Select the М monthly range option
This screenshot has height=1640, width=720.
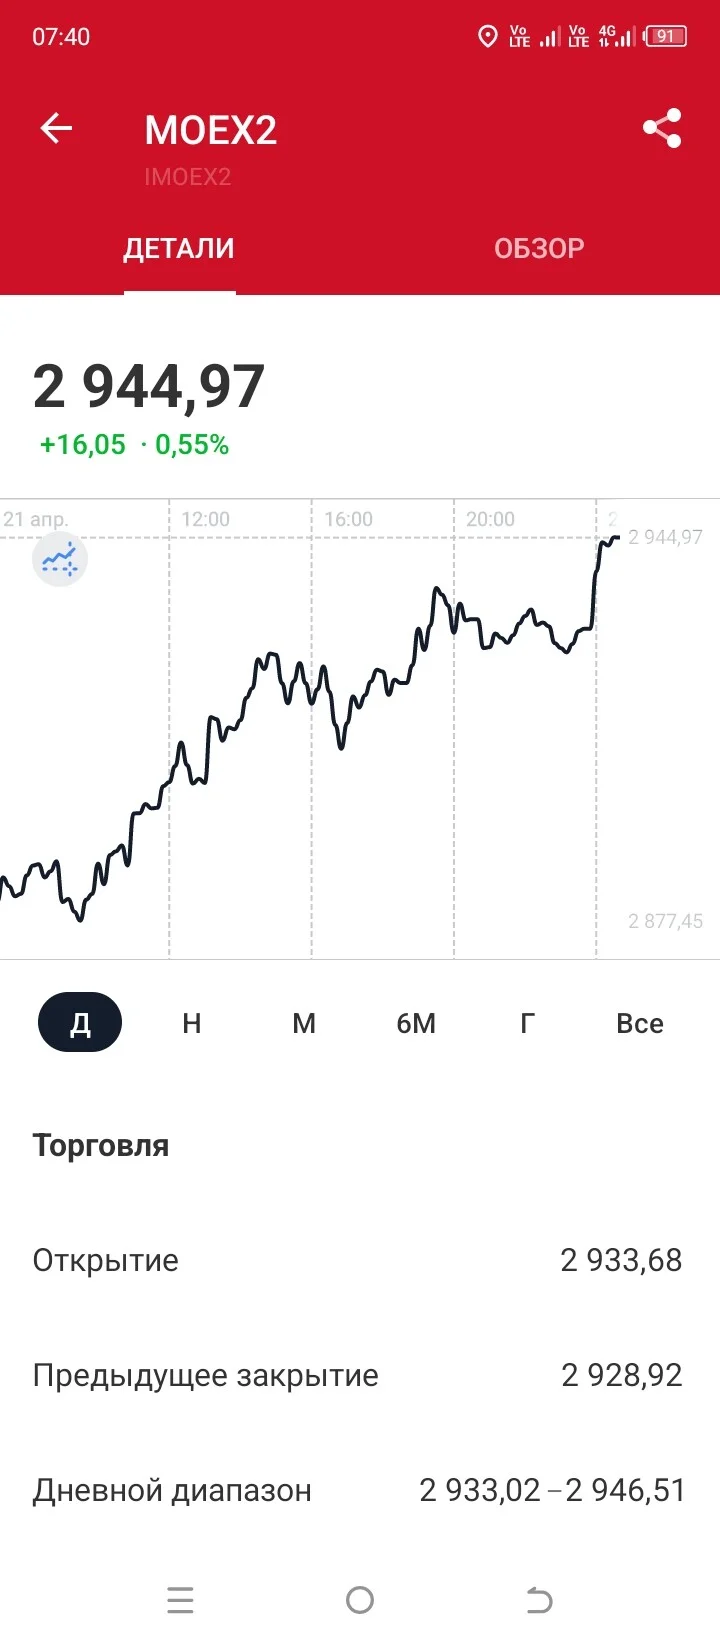[x=304, y=1023]
